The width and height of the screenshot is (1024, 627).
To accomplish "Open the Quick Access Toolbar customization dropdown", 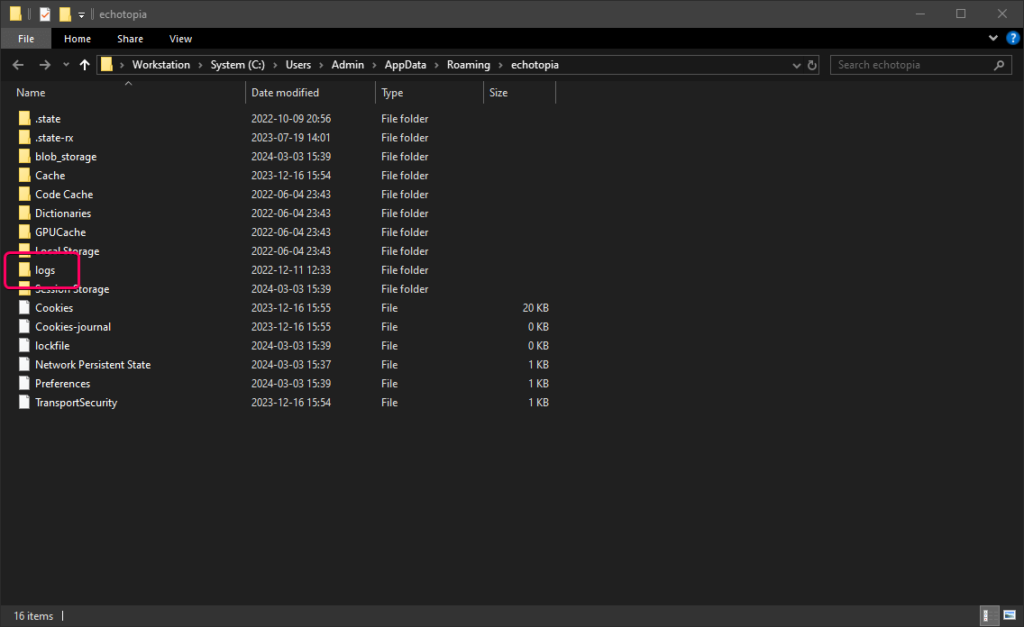I will click(x=81, y=14).
